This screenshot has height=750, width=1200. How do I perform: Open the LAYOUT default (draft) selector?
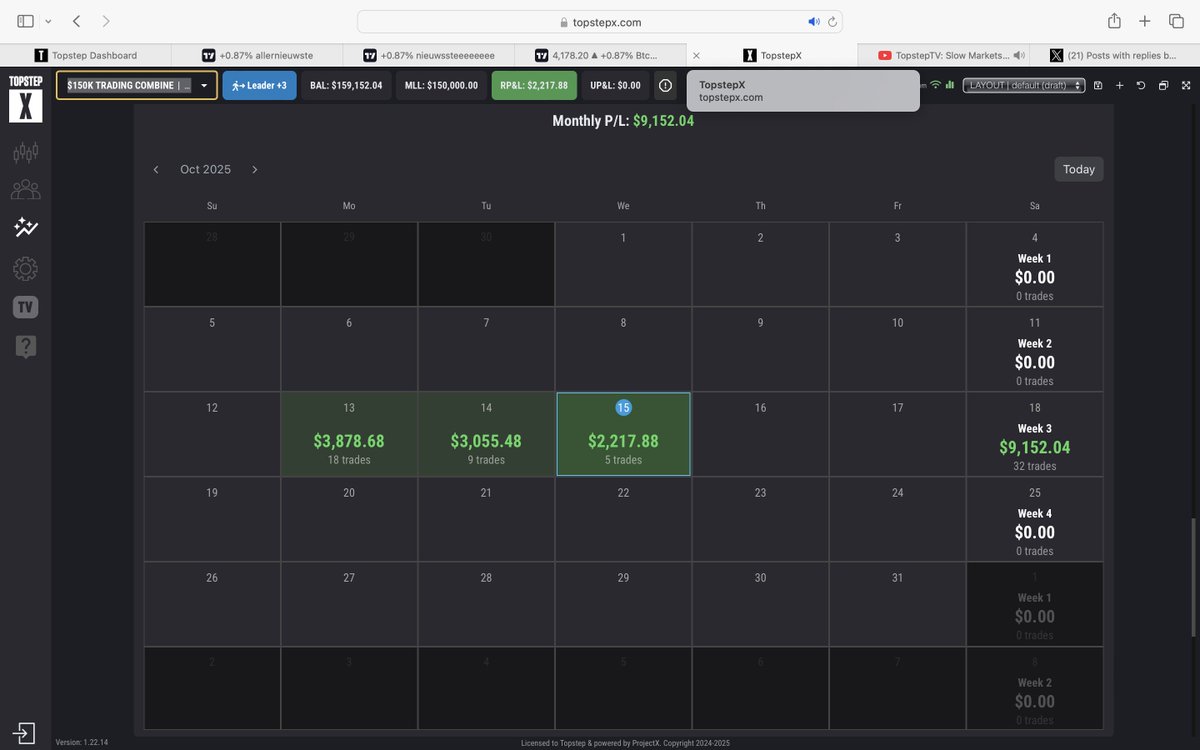[1024, 86]
